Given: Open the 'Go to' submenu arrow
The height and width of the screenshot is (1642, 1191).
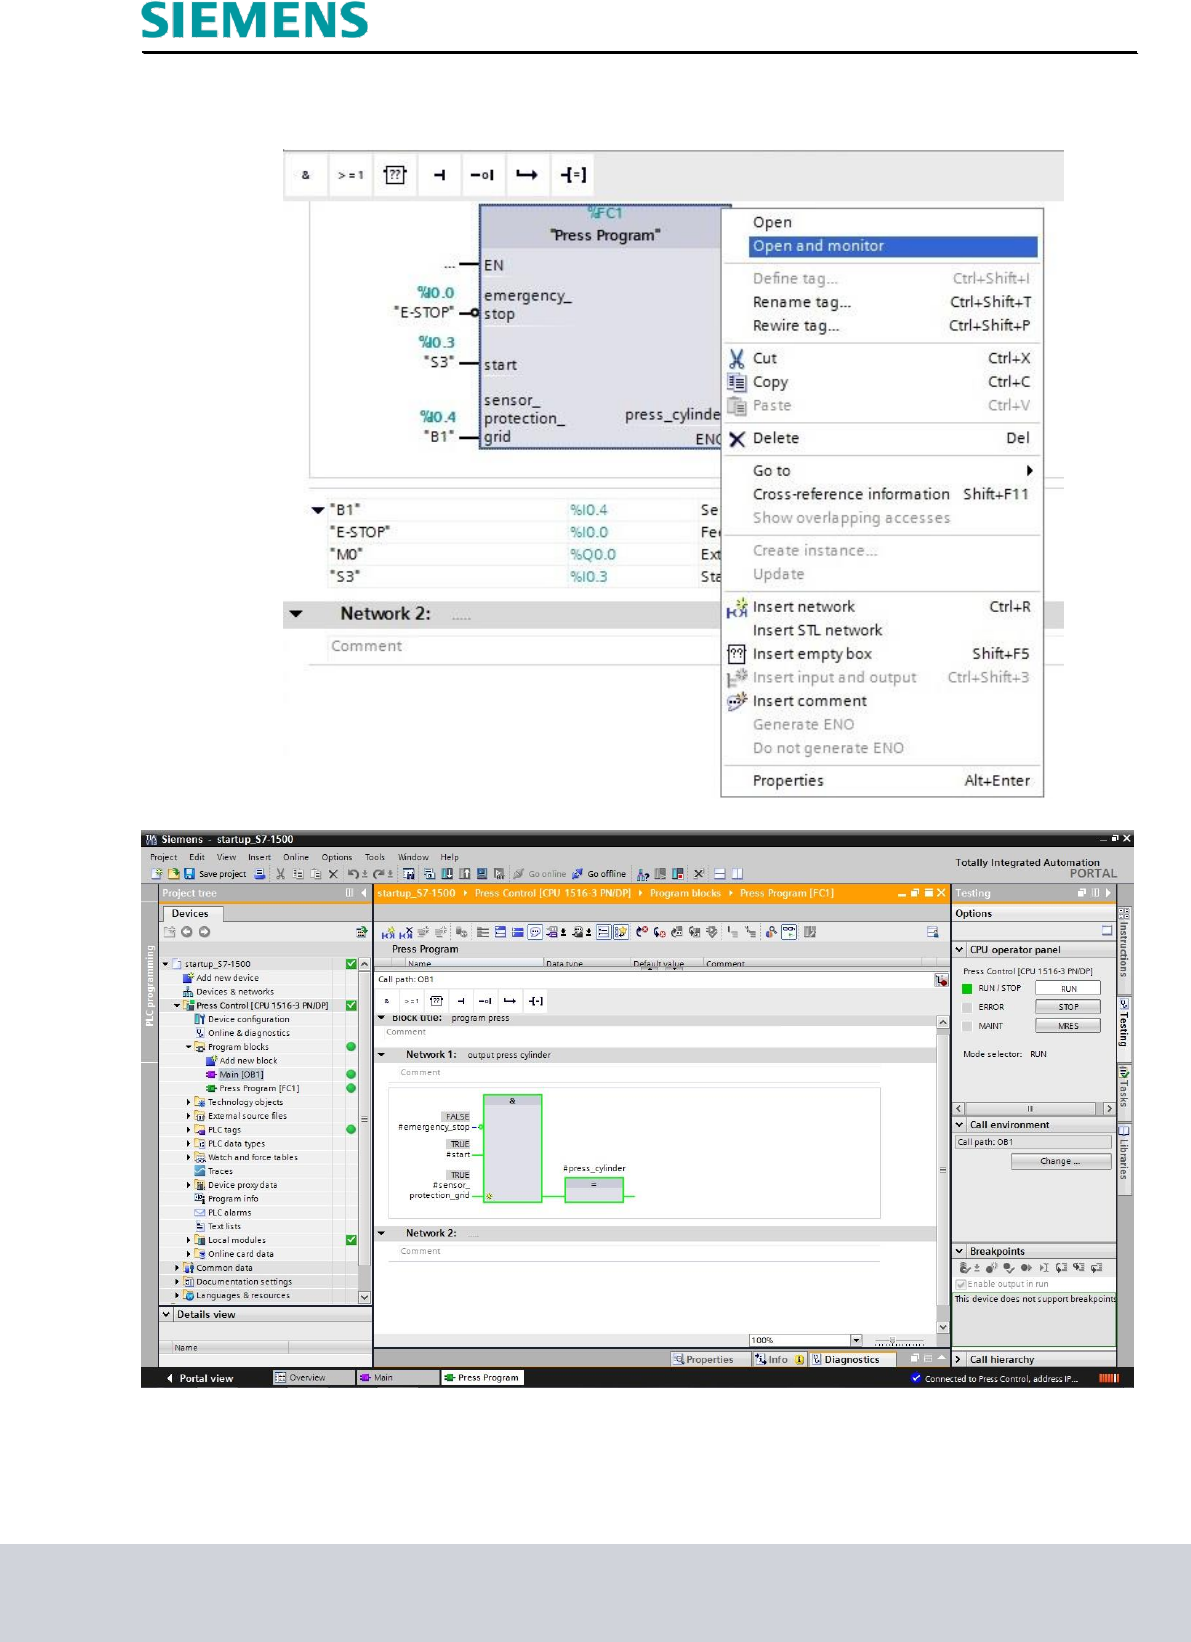Looking at the screenshot, I should click(1029, 470).
